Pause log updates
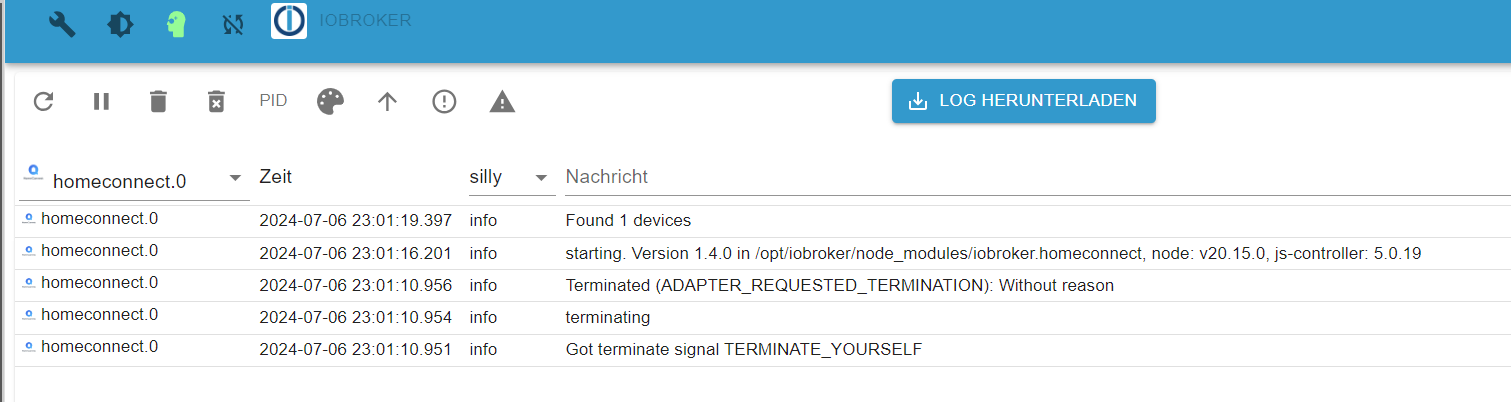The height and width of the screenshot is (402, 1511). 101,101
